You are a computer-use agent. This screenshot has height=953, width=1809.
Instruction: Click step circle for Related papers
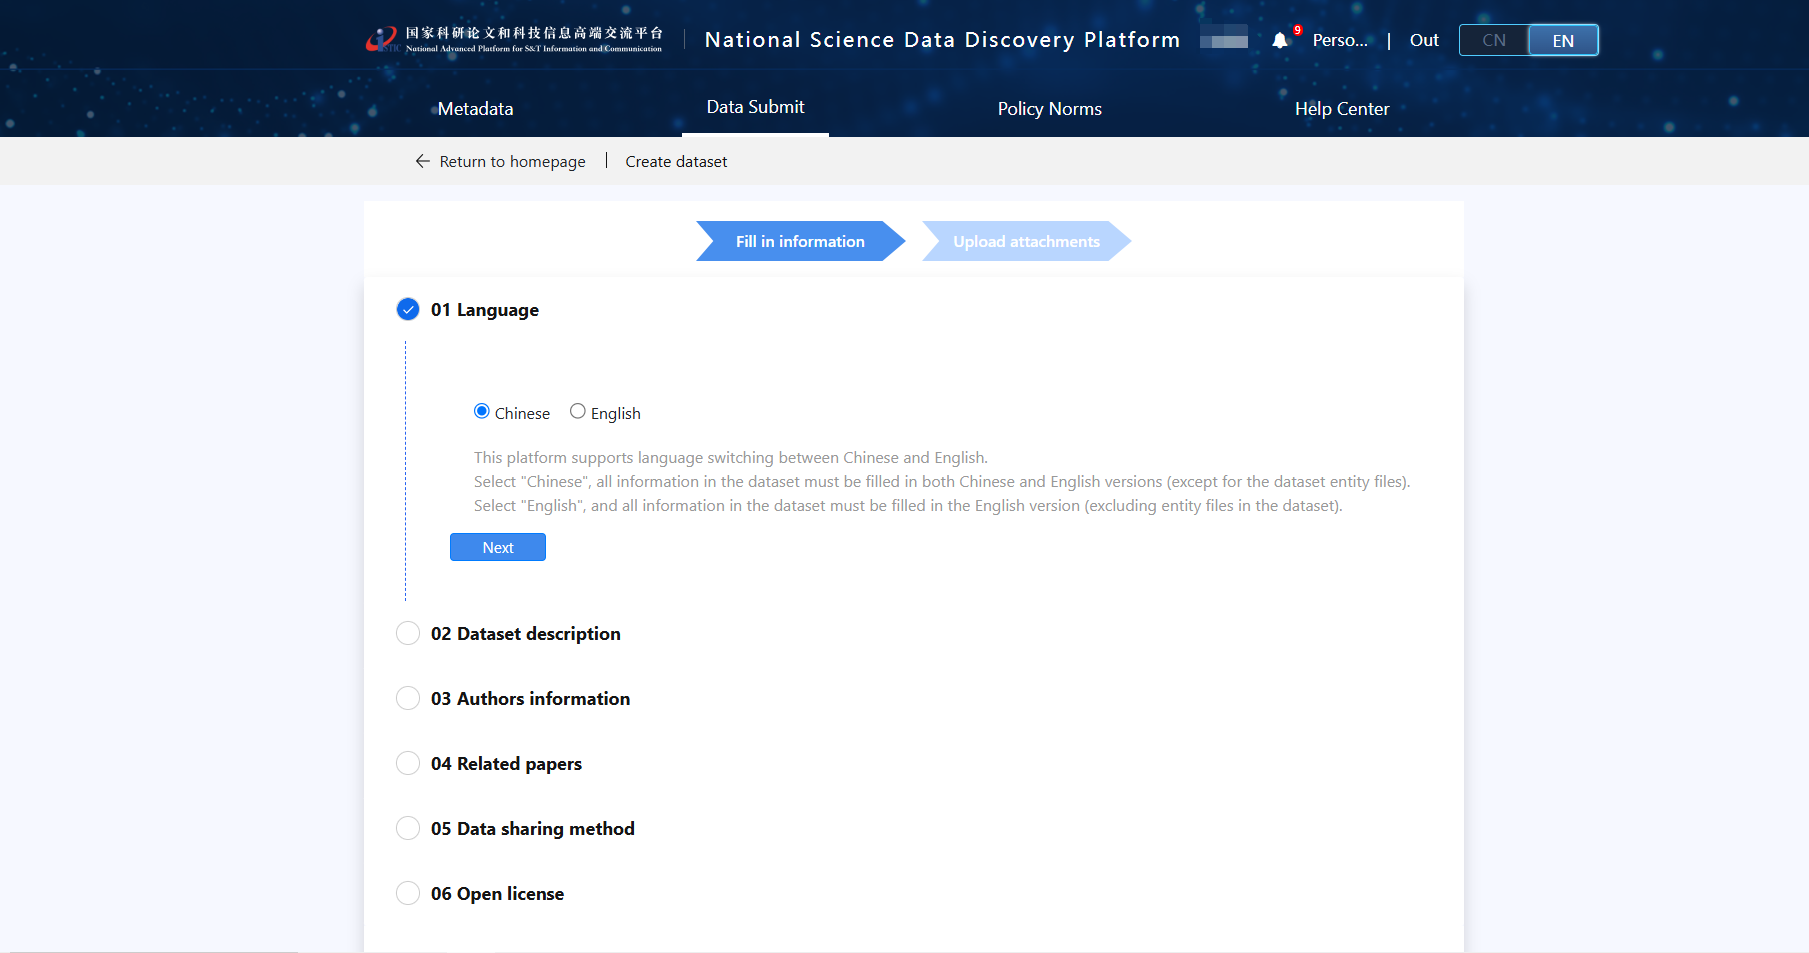pos(408,763)
